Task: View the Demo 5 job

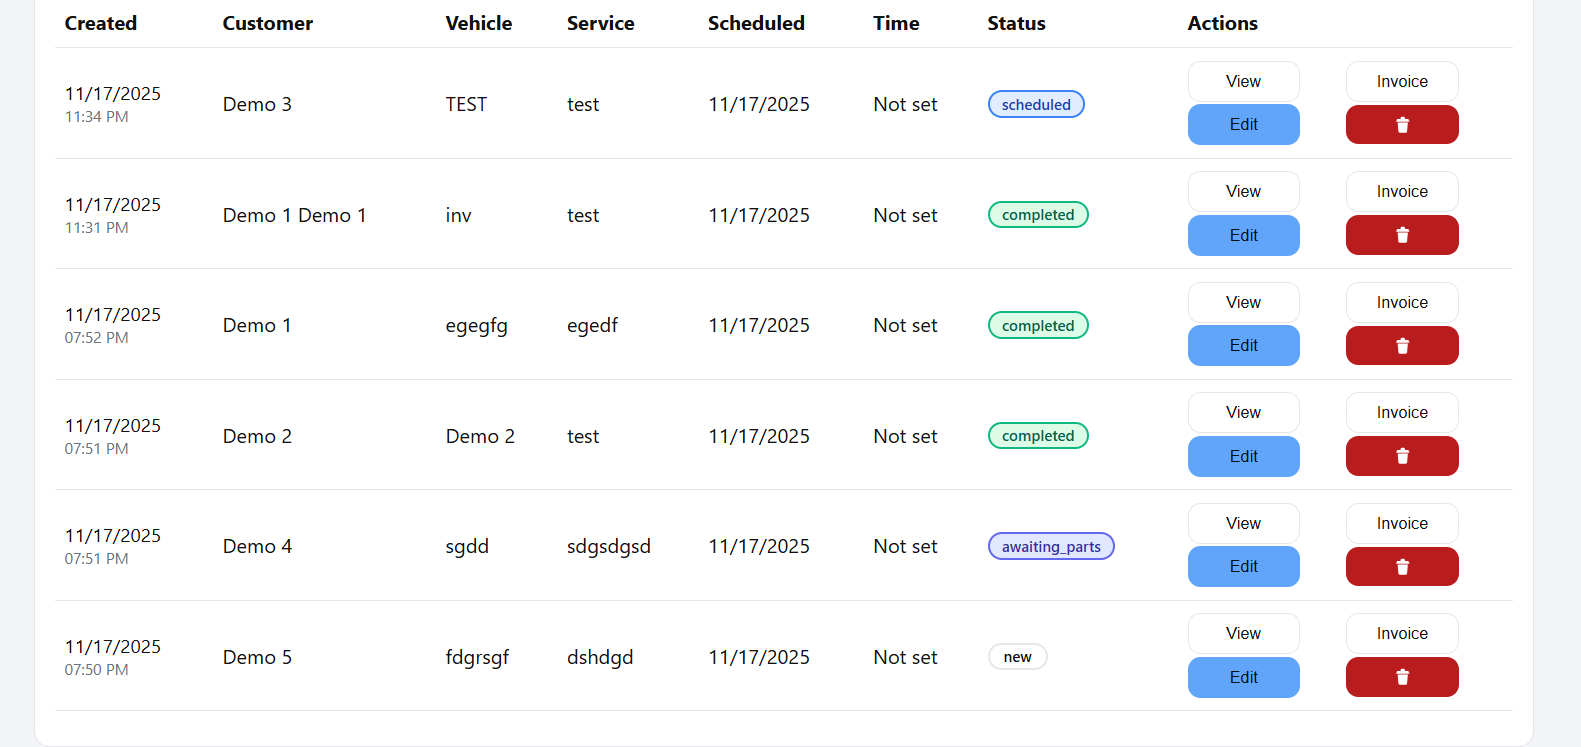Action: click(1243, 634)
